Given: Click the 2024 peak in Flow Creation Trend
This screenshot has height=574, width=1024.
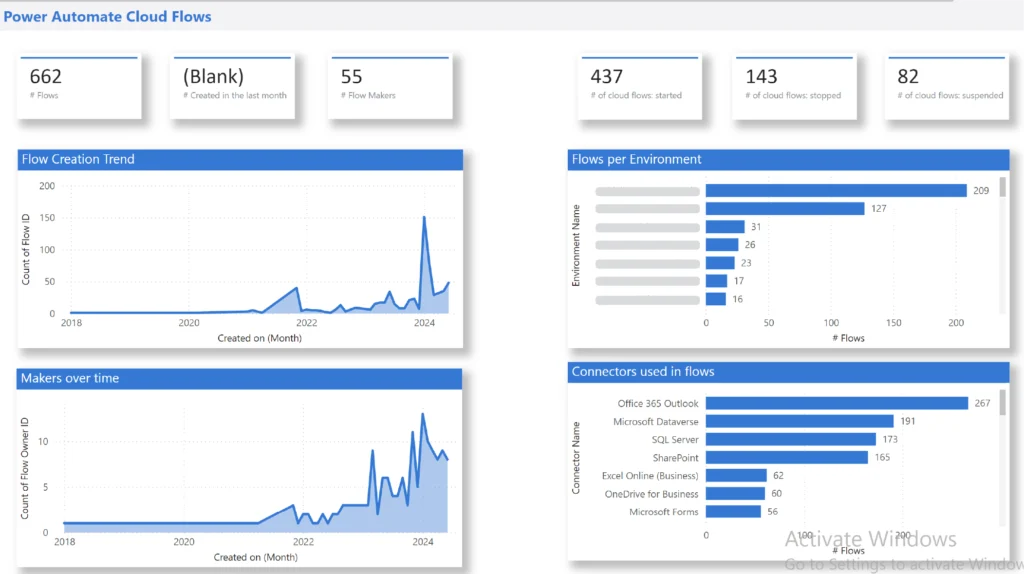Looking at the screenshot, I should (x=424, y=217).
